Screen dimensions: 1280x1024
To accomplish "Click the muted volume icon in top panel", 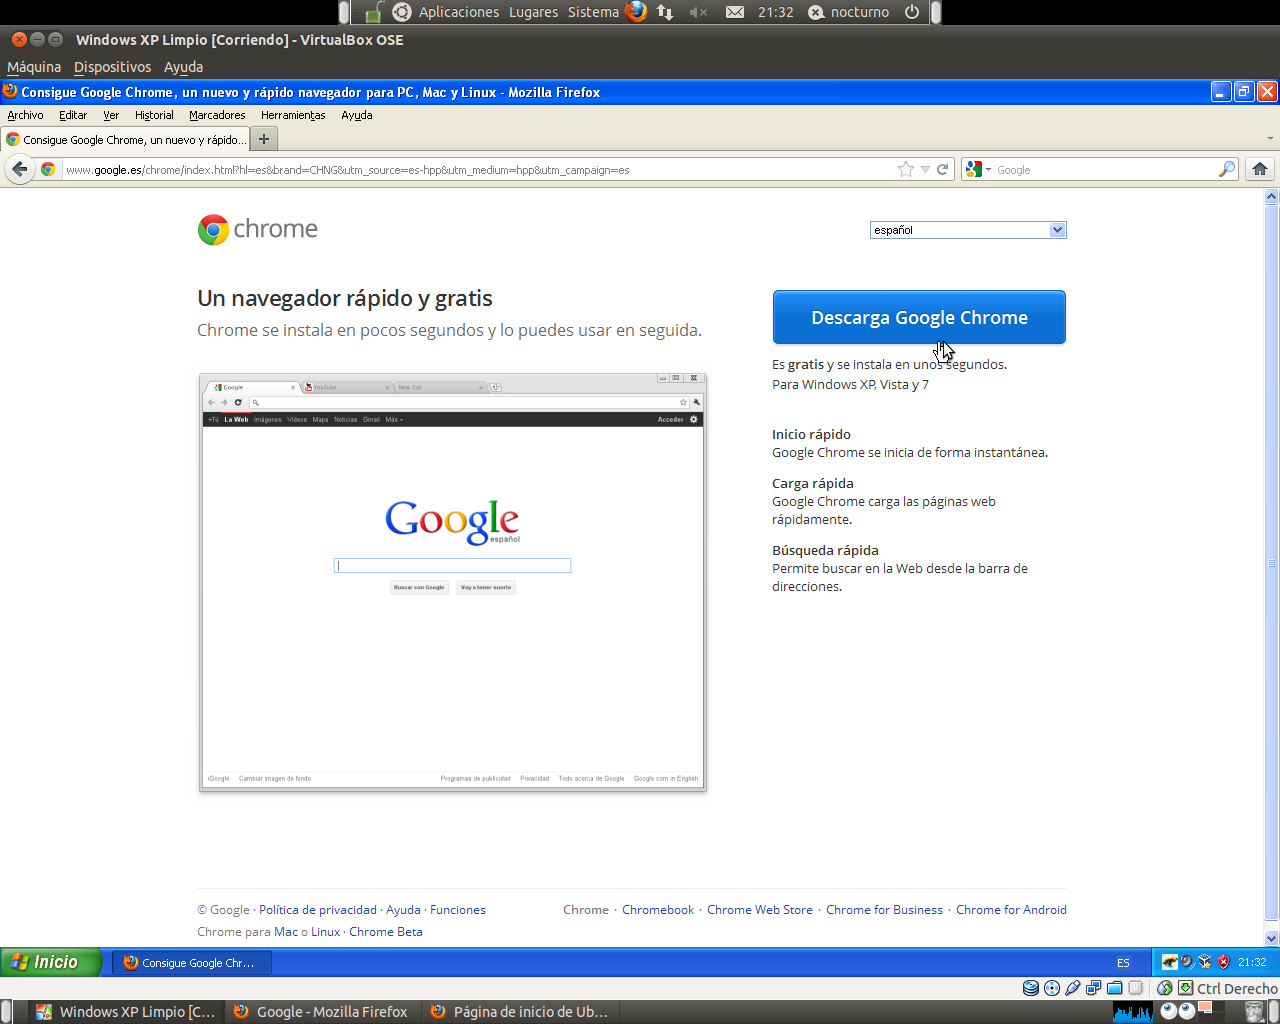I will (x=698, y=12).
